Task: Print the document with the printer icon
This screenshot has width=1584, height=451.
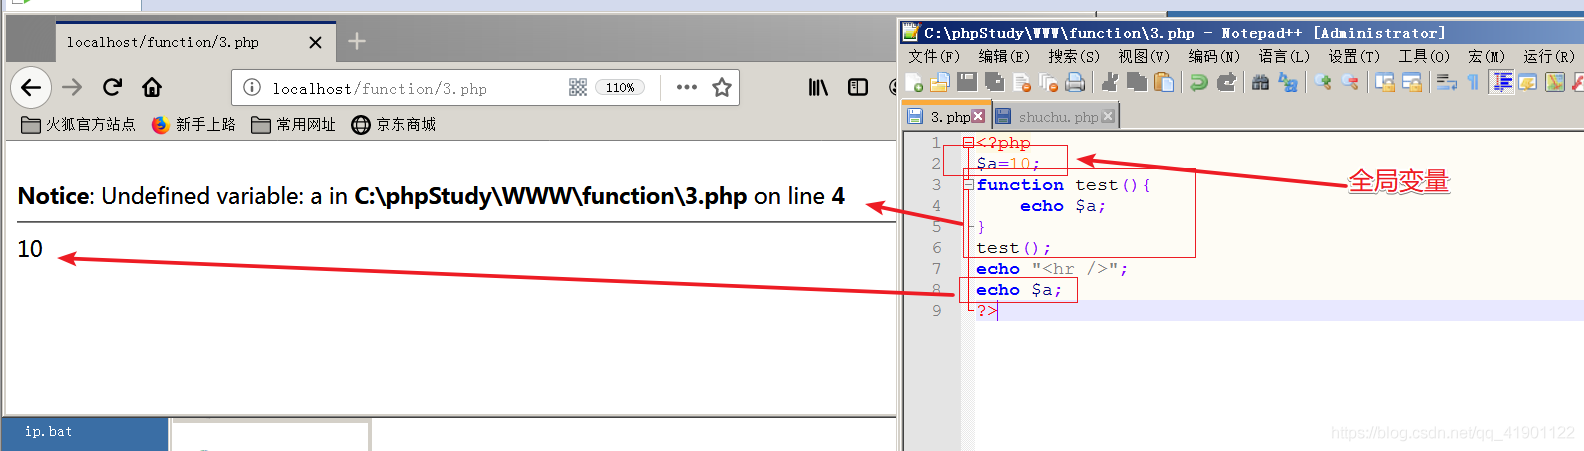Action: (1075, 83)
